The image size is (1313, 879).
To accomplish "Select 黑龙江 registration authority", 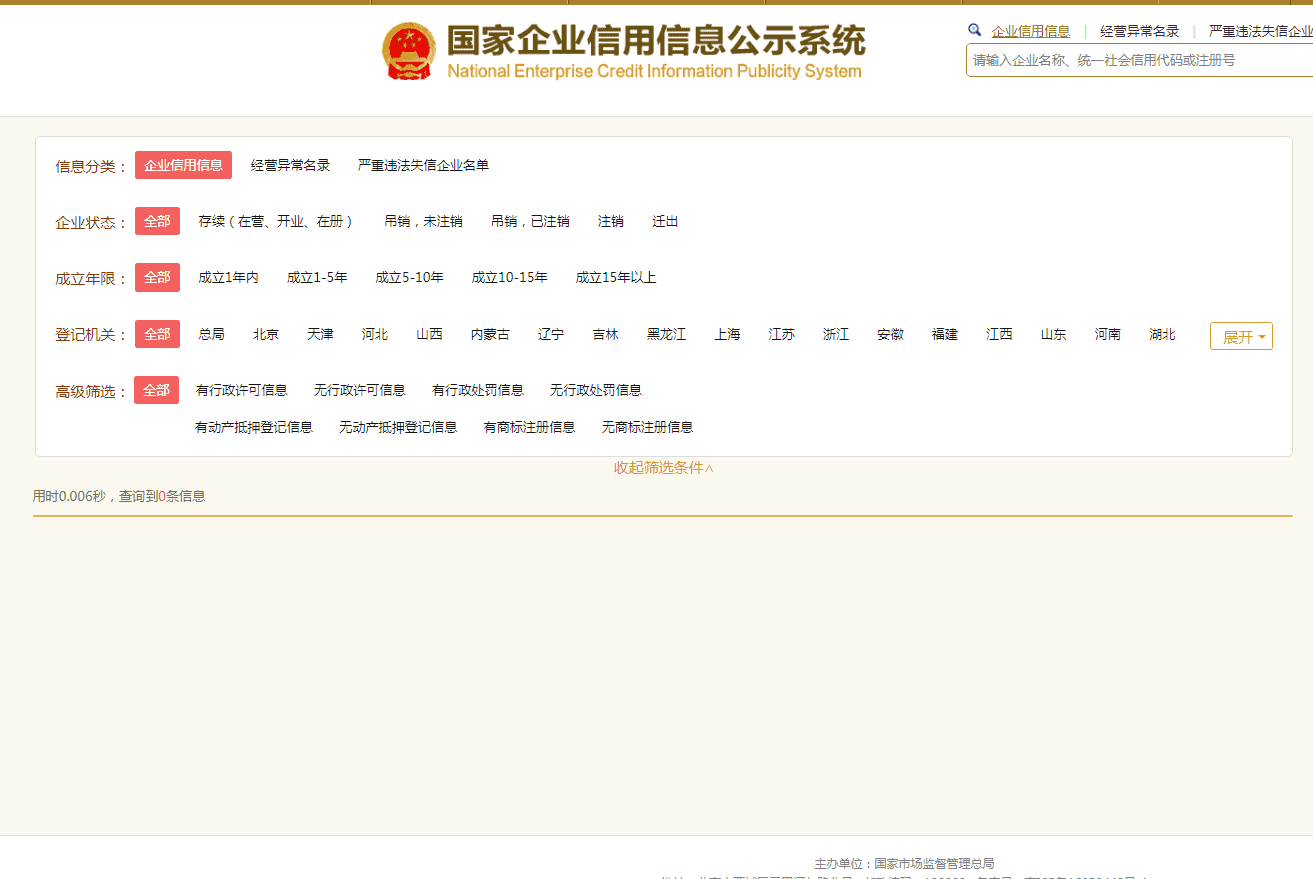I will pos(666,334).
